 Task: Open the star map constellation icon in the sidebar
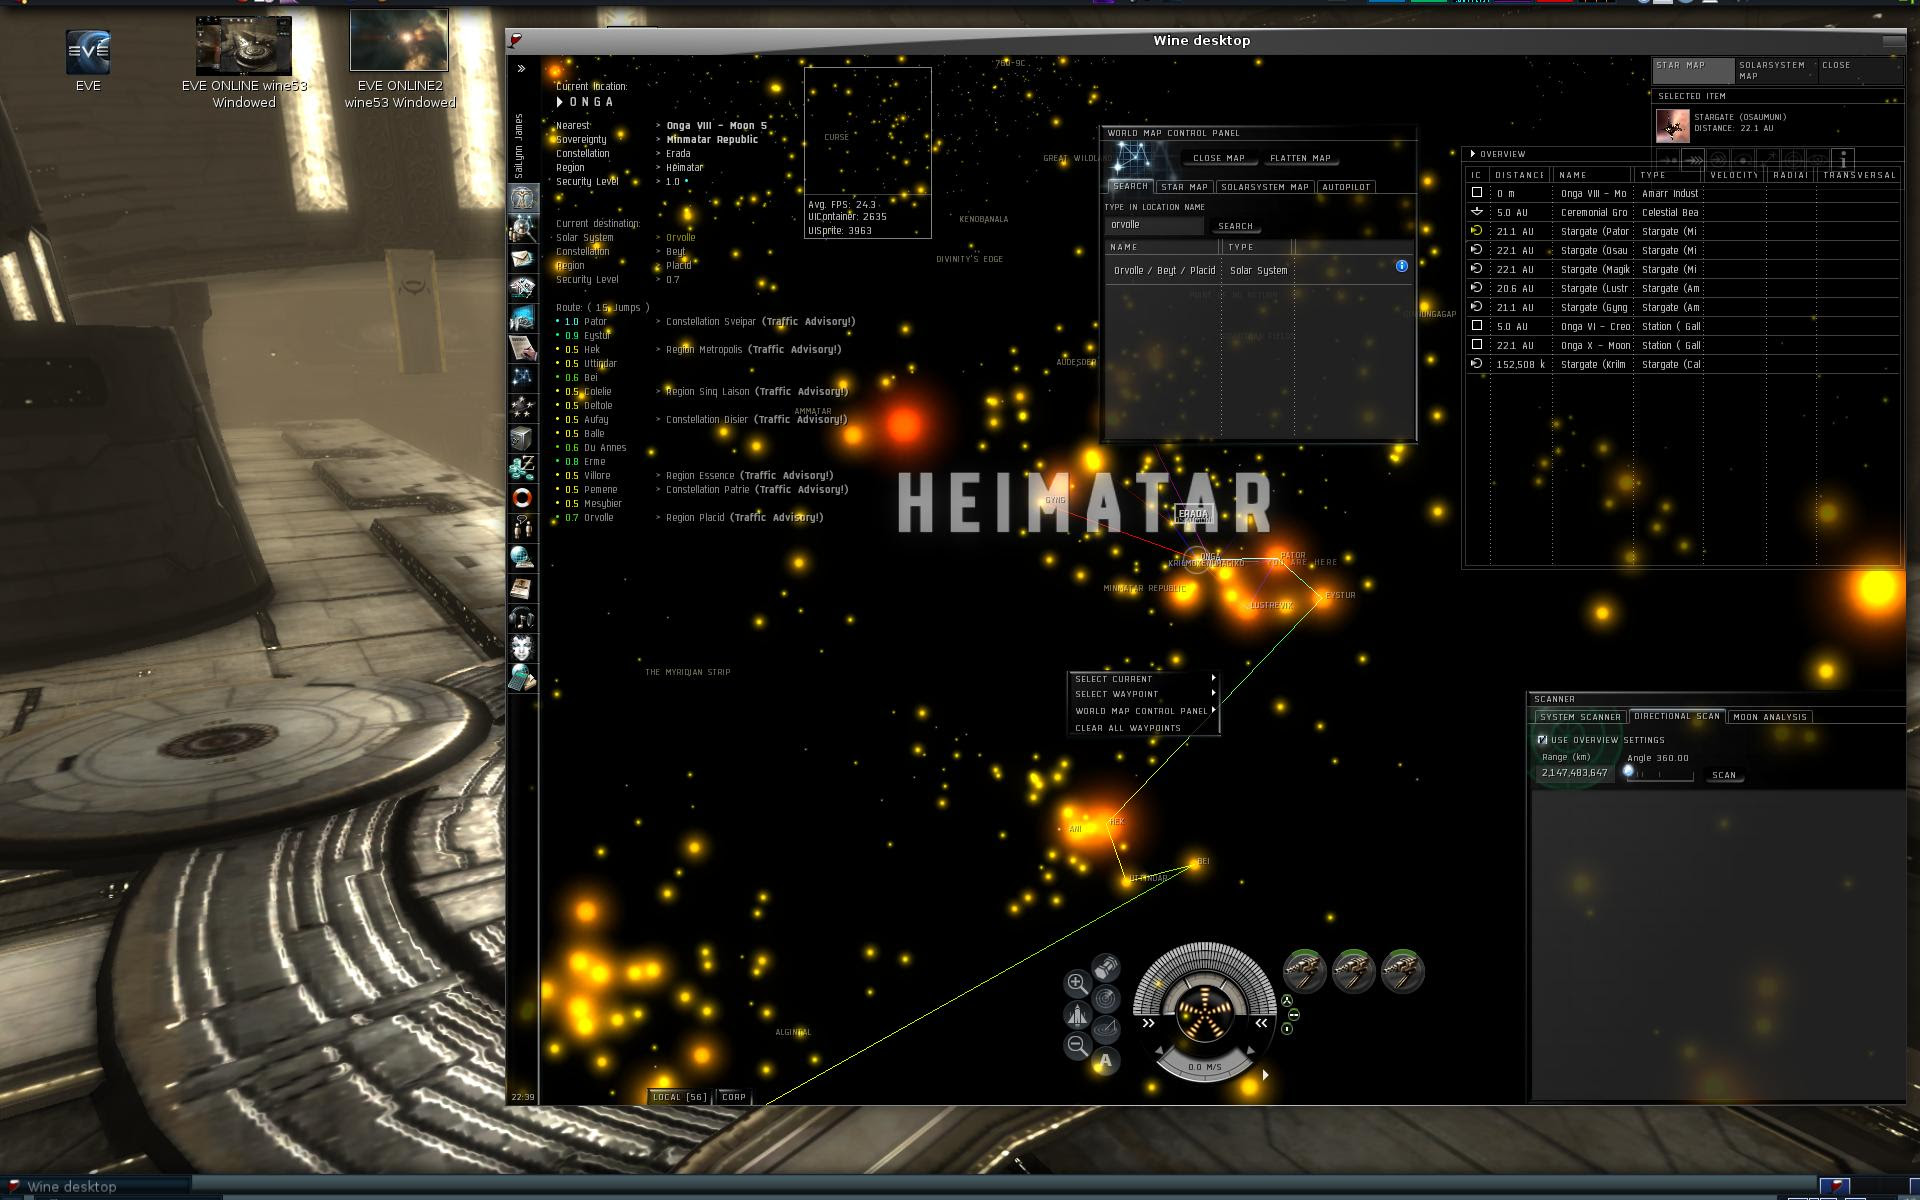522,378
